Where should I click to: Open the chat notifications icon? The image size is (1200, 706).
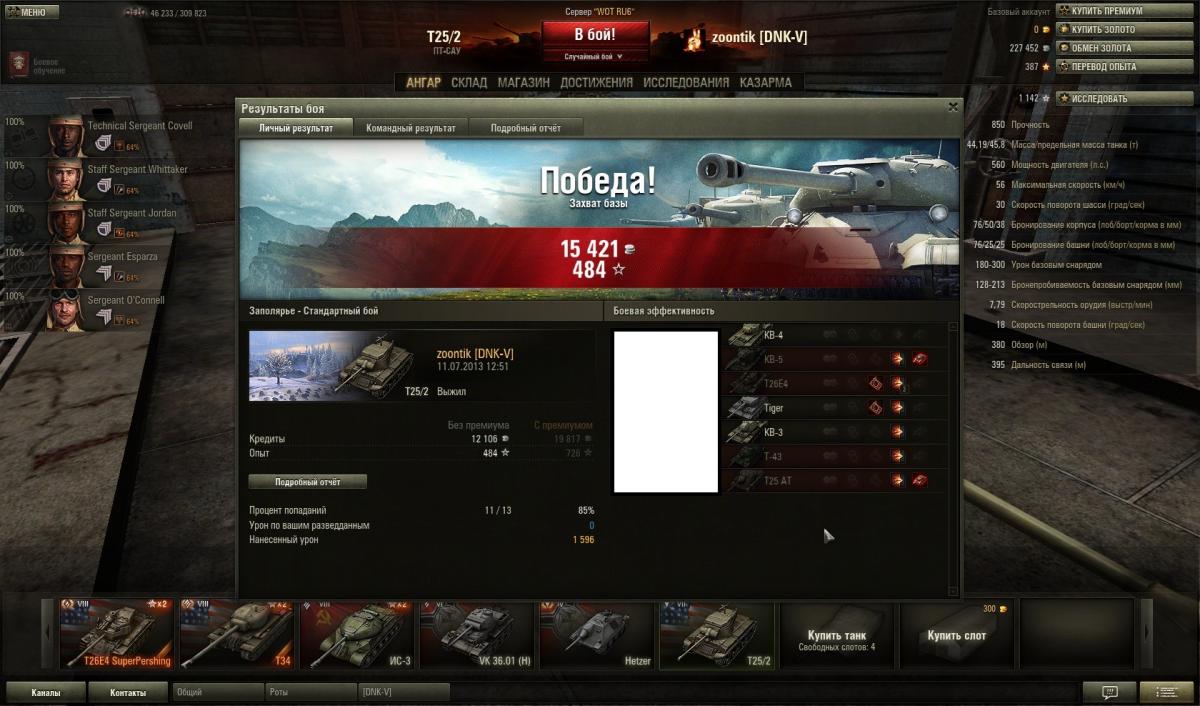coord(1109,692)
